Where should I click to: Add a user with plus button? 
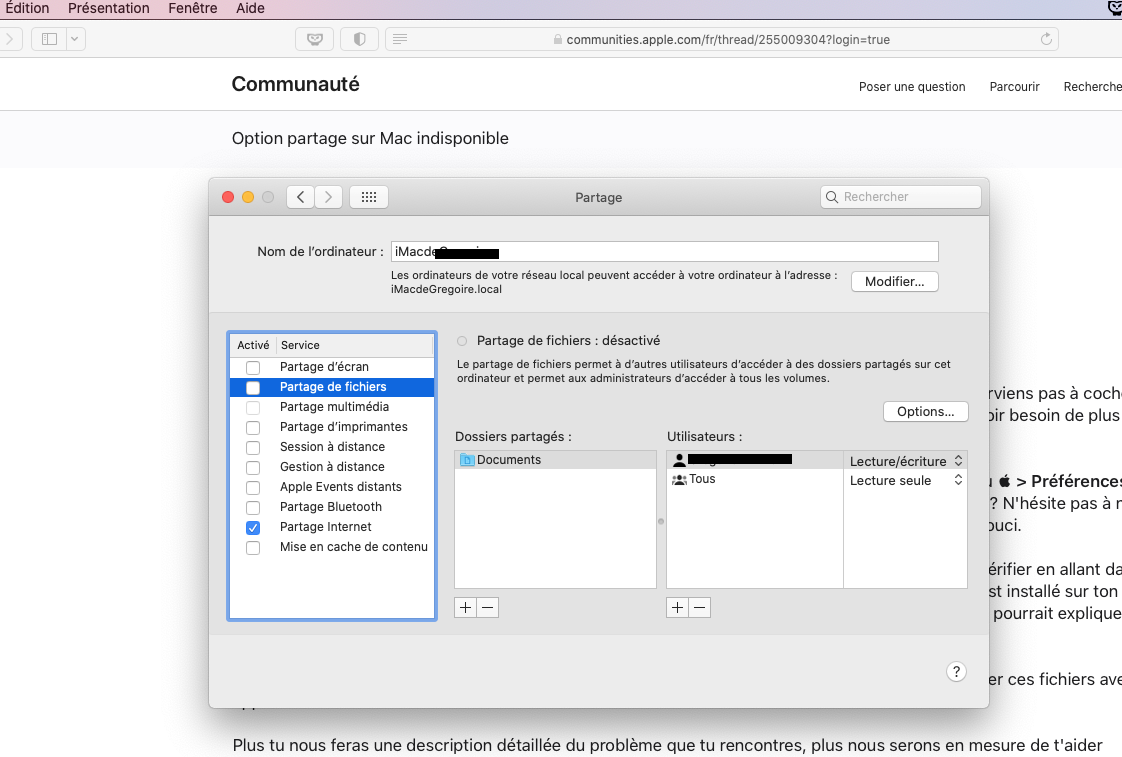pos(678,607)
